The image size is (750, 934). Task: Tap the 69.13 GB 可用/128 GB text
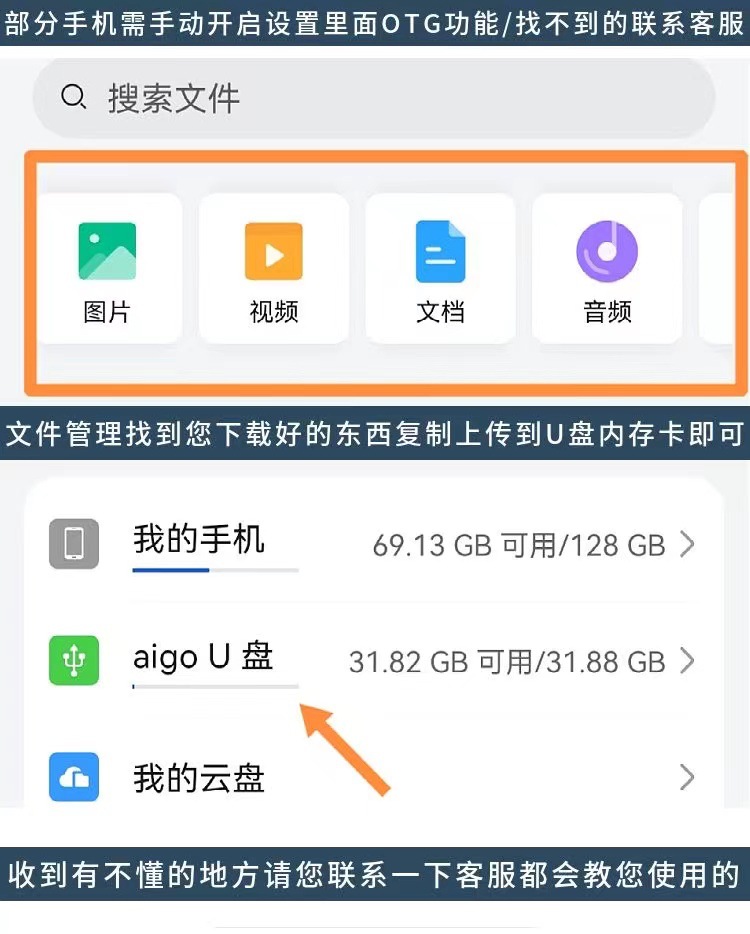pos(519,544)
